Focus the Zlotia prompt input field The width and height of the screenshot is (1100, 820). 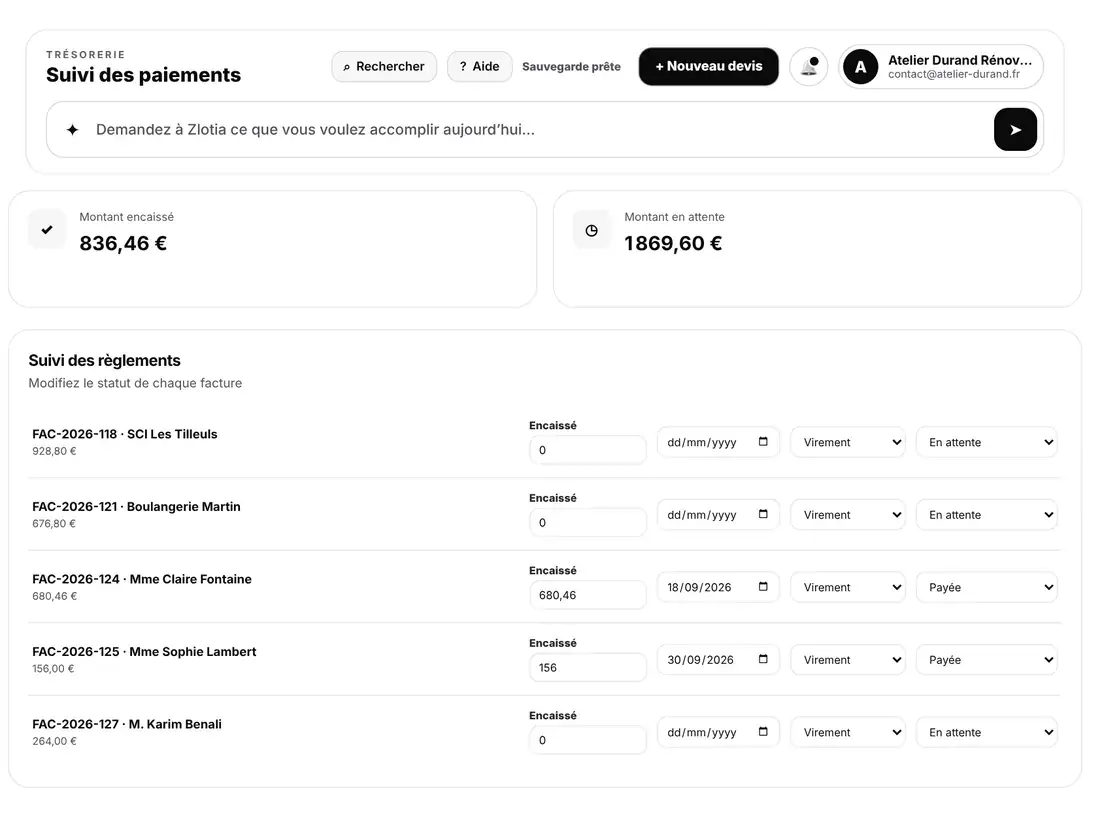pos(540,130)
